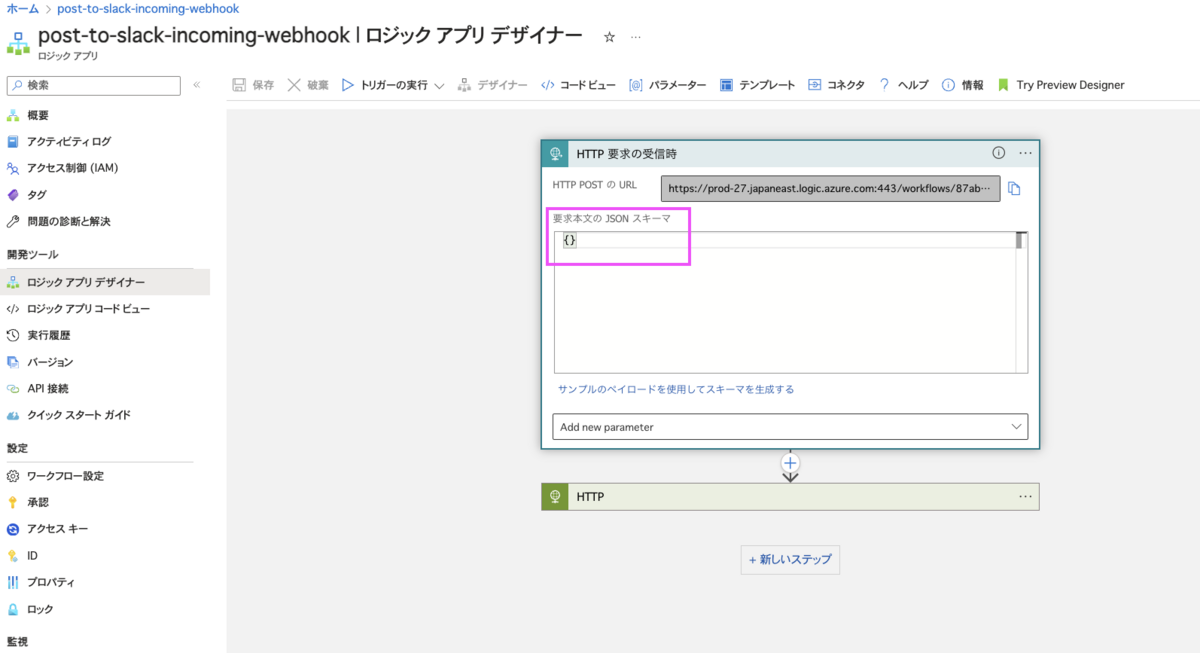Click the HTTP trigger globe icon
1200x653 pixels.
pos(555,153)
